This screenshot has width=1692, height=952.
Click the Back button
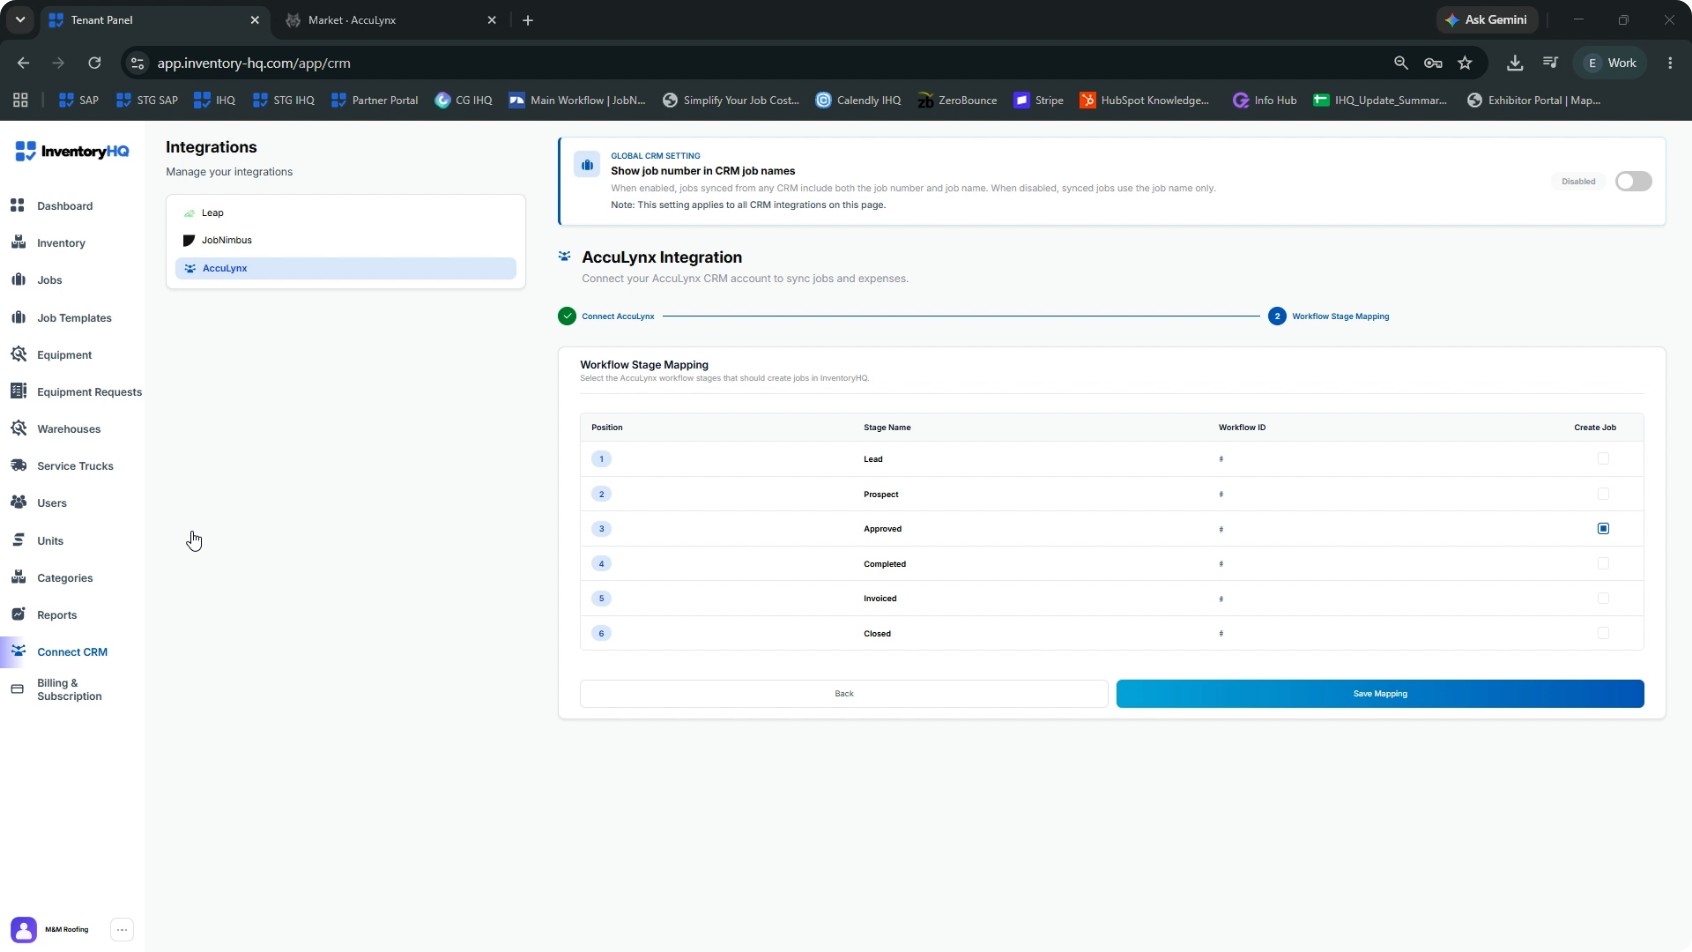click(844, 693)
